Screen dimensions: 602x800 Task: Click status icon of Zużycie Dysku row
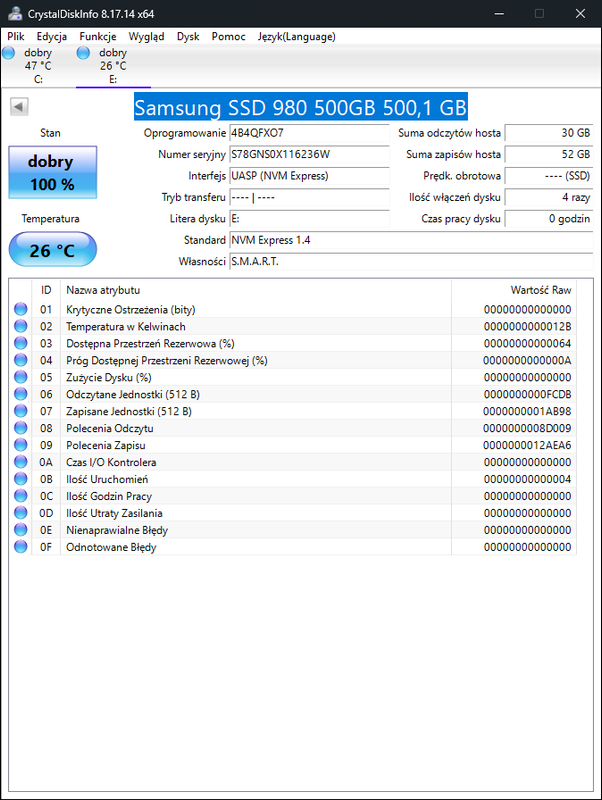tap(20, 377)
